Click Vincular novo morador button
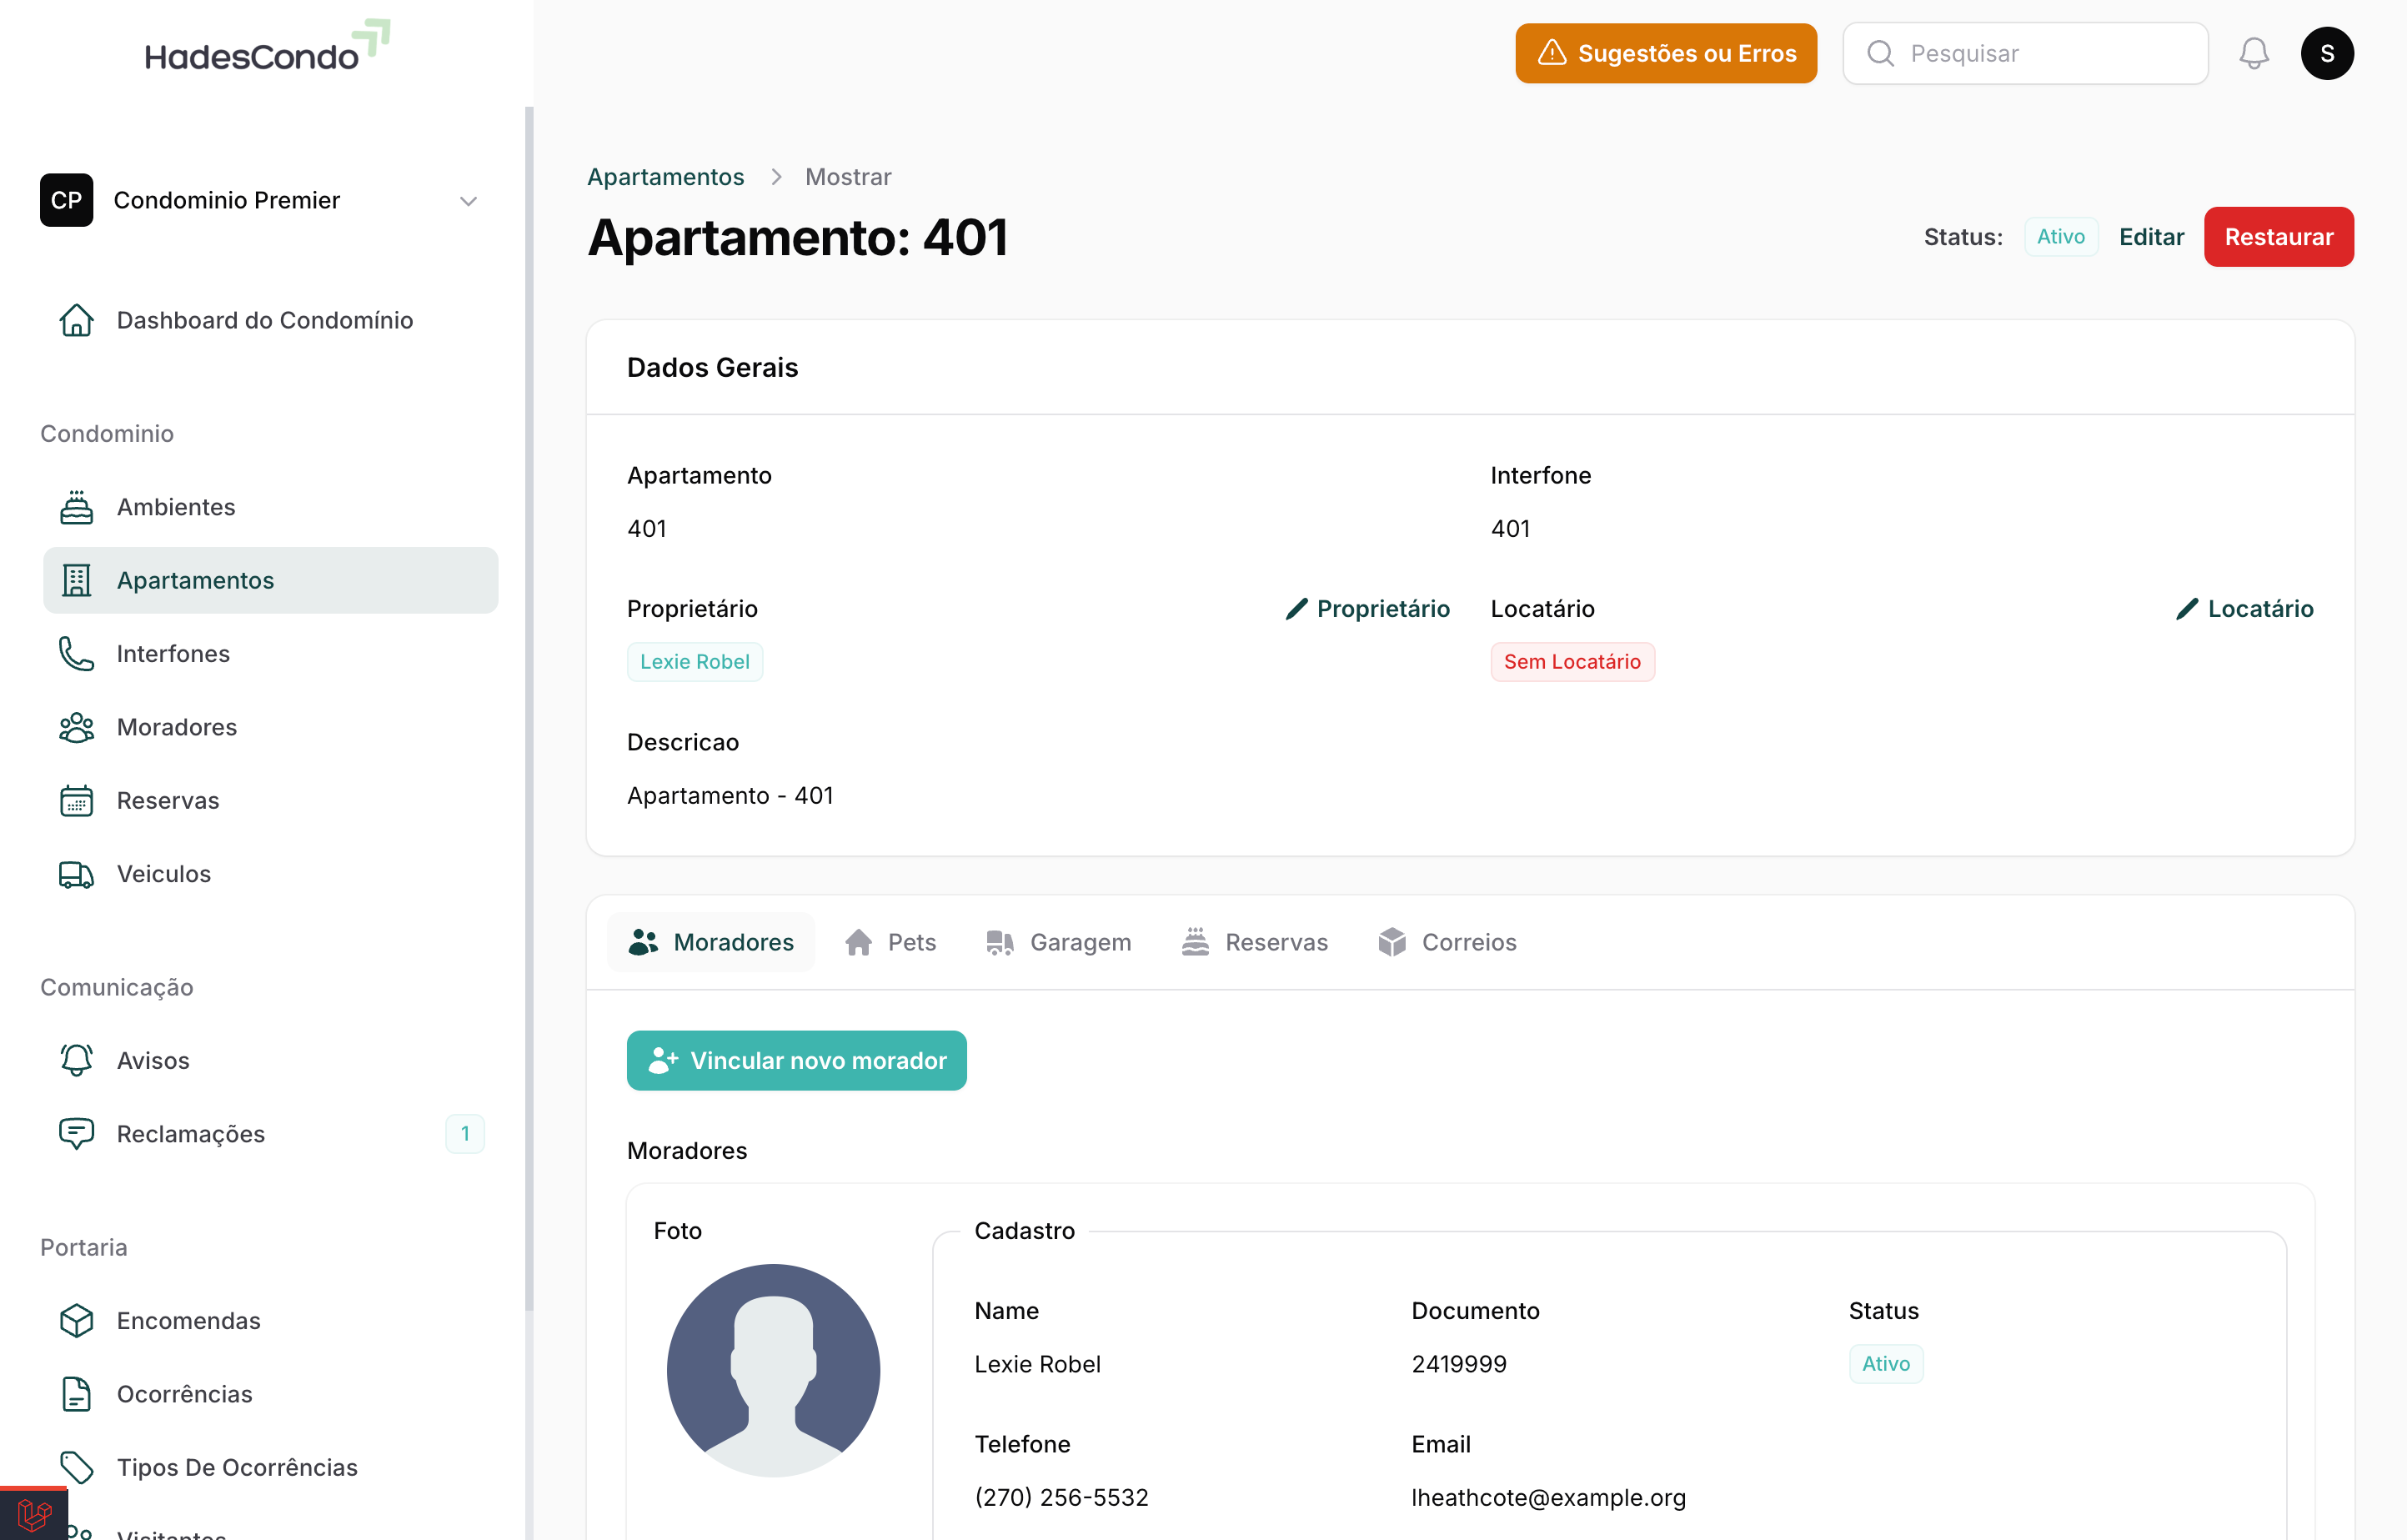Viewport: 2407px width, 1540px height. click(x=796, y=1060)
